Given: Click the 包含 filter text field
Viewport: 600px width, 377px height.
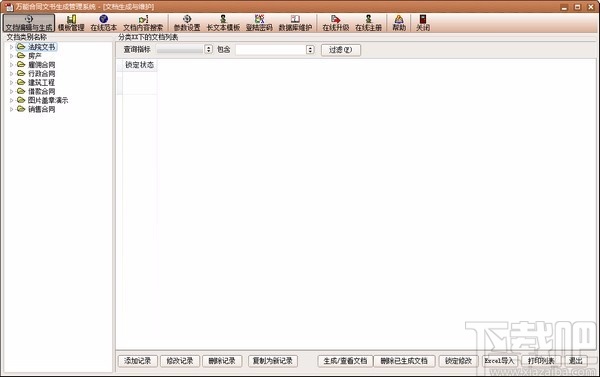Looking at the screenshot, I should [271, 50].
